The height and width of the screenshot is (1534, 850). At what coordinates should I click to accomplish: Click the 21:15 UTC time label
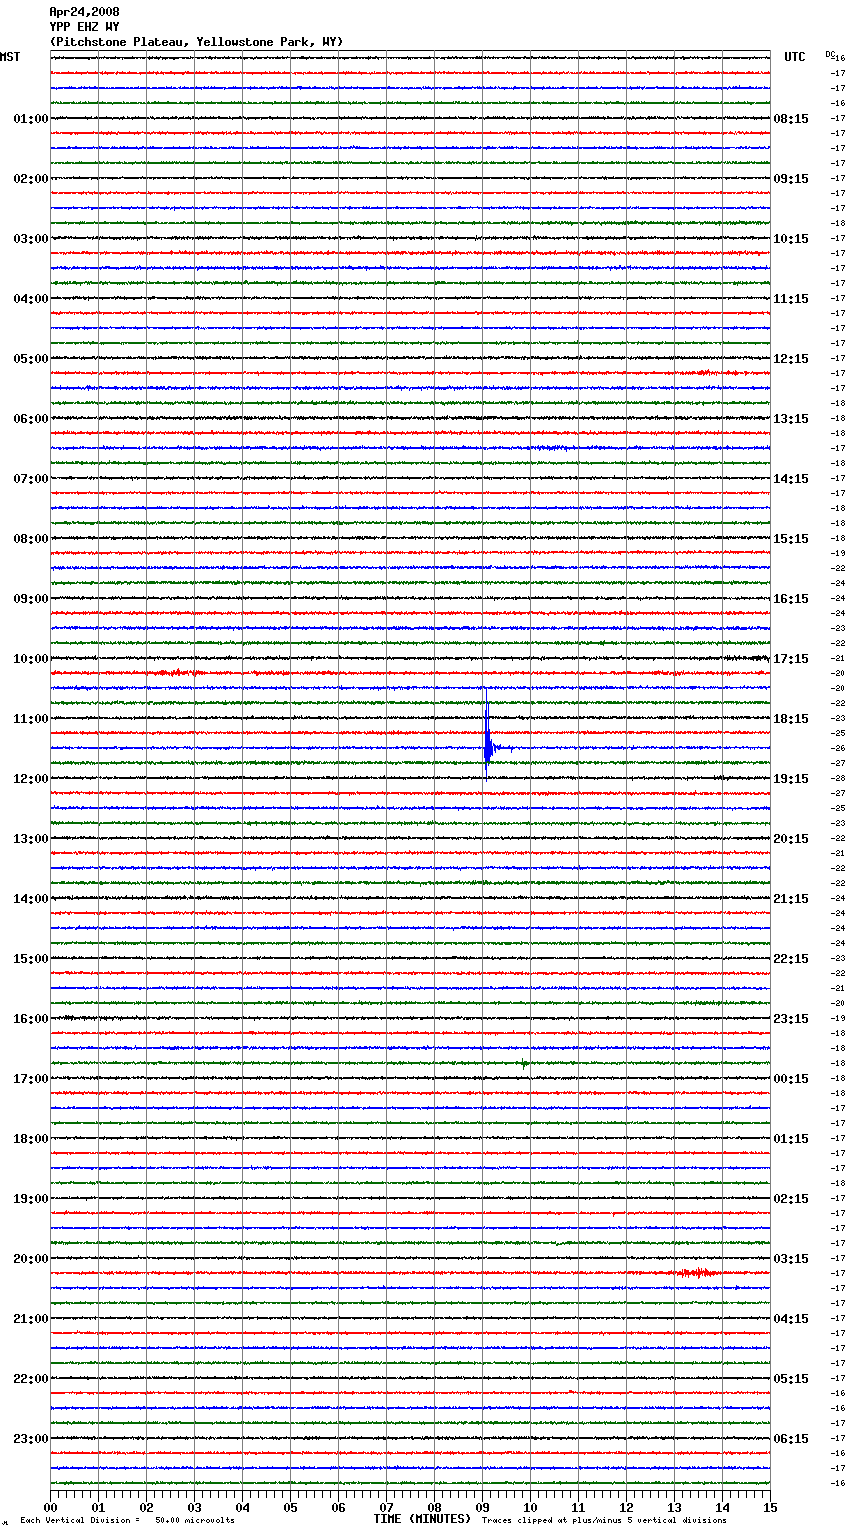[x=791, y=899]
